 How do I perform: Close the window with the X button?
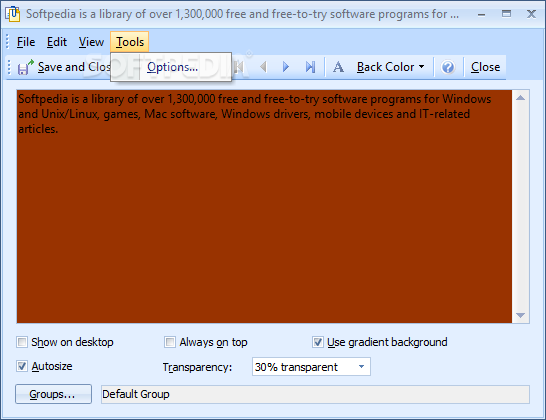coord(531,14)
